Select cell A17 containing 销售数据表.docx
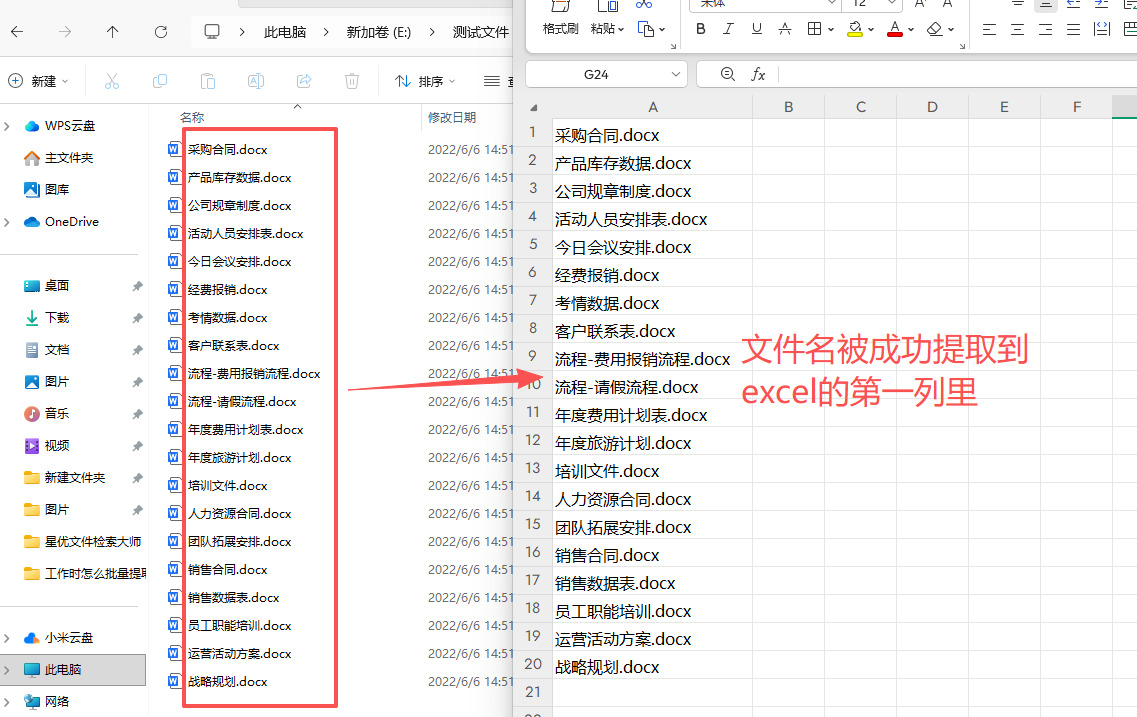Viewport: 1137px width, 717px height. tap(653, 583)
